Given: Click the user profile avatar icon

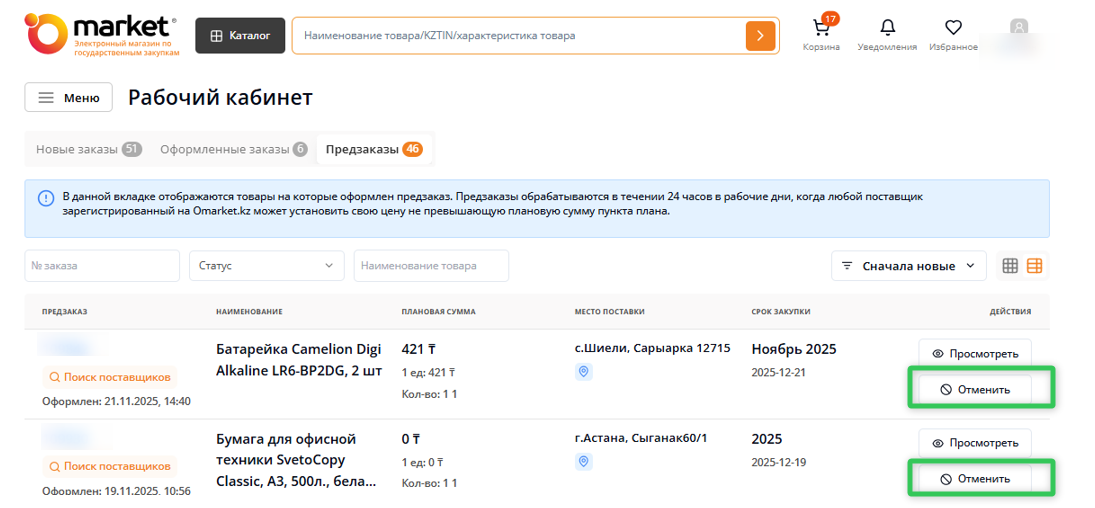Looking at the screenshot, I should (x=1018, y=28).
